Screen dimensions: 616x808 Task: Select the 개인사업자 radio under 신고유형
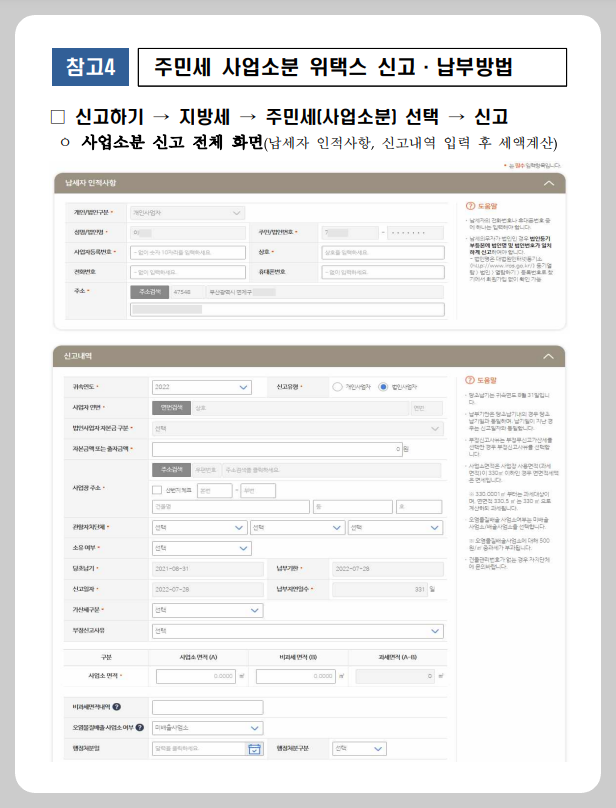coord(337,387)
